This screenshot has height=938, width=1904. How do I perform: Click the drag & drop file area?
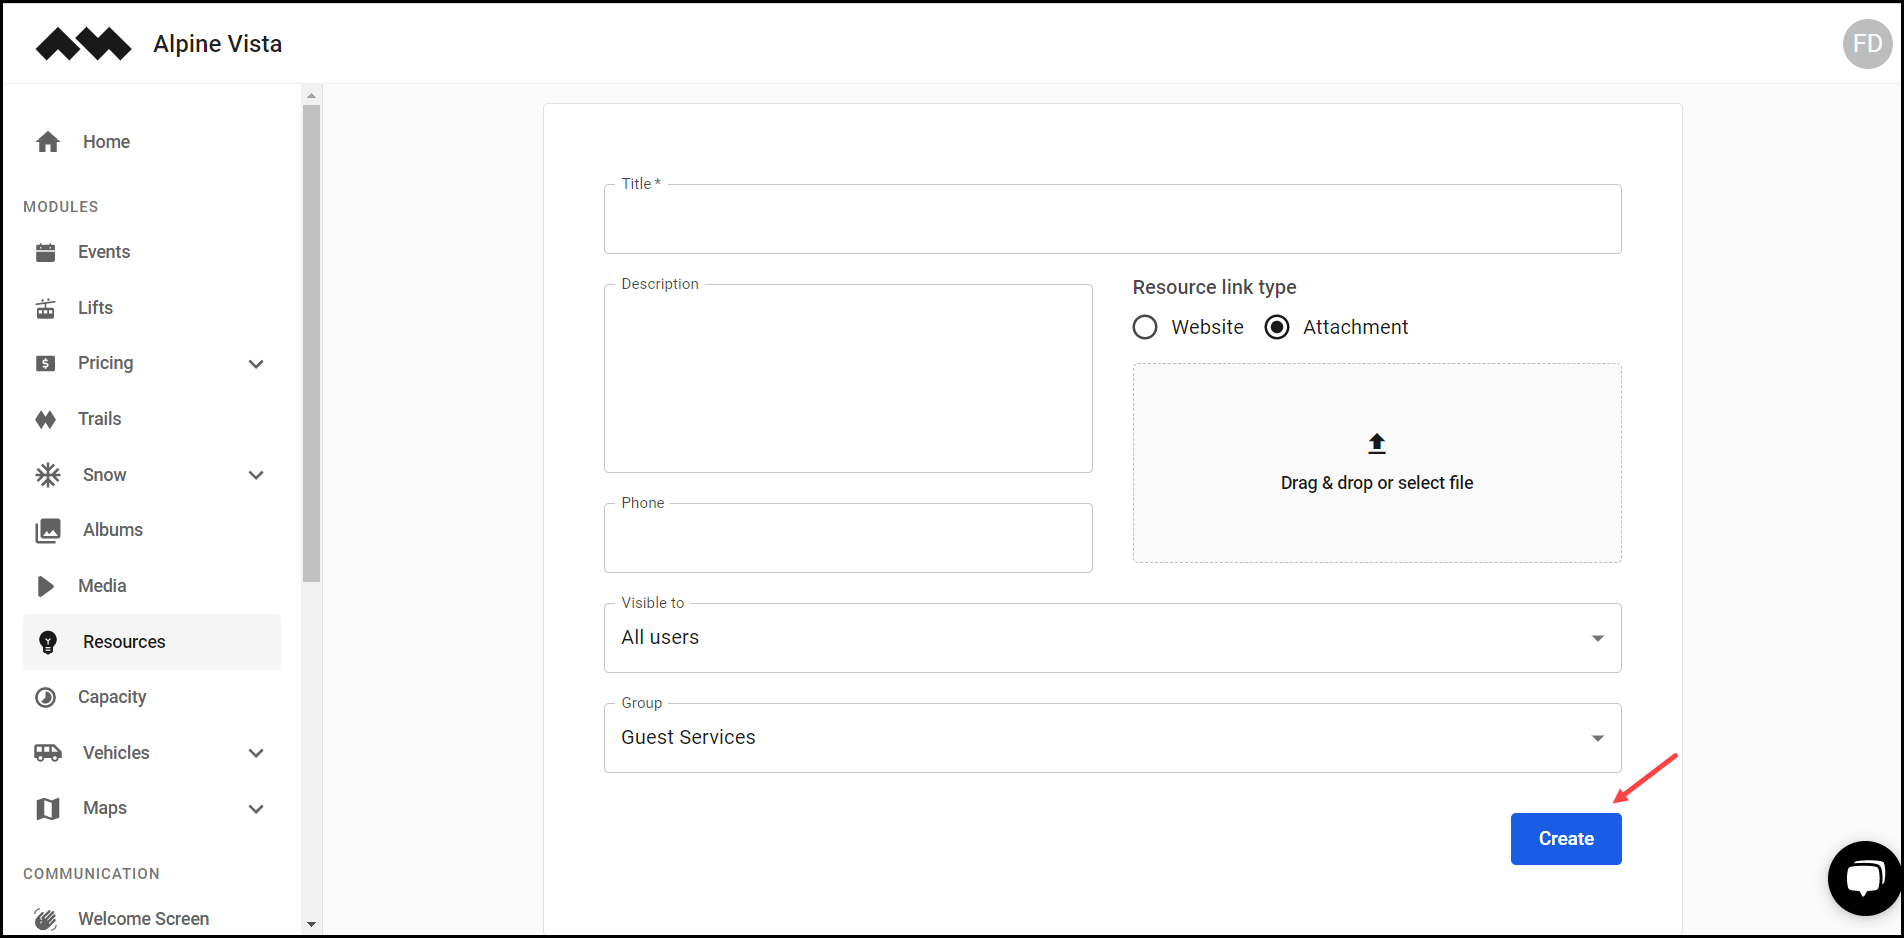1377,463
